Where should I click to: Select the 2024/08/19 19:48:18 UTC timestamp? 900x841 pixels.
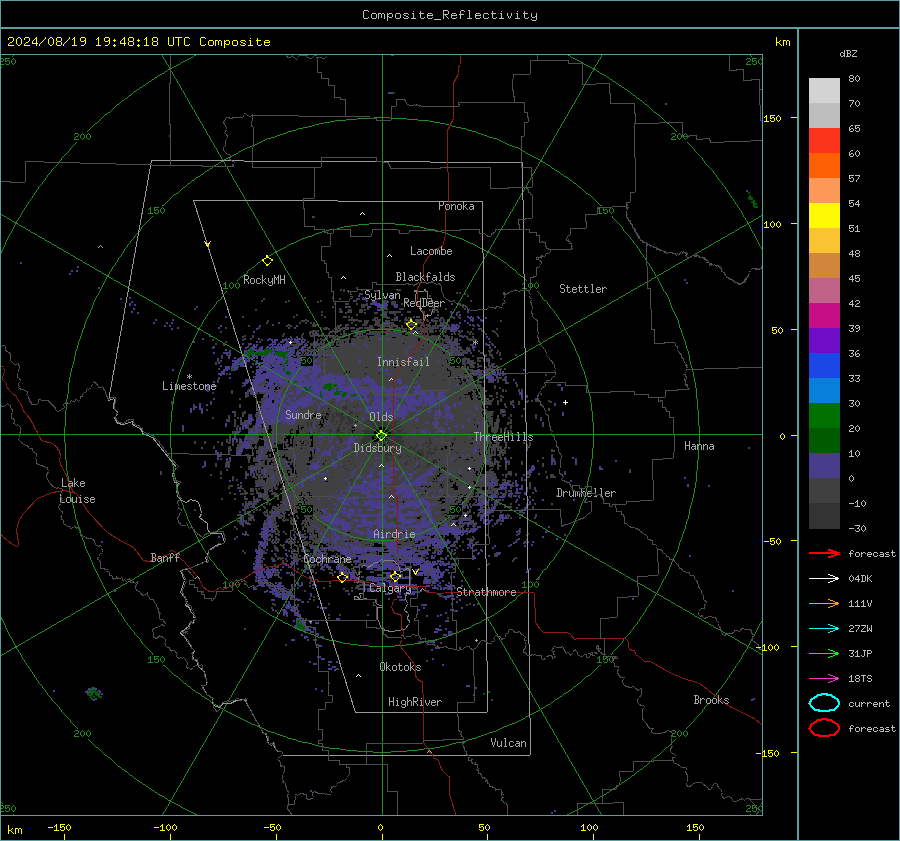[99, 42]
